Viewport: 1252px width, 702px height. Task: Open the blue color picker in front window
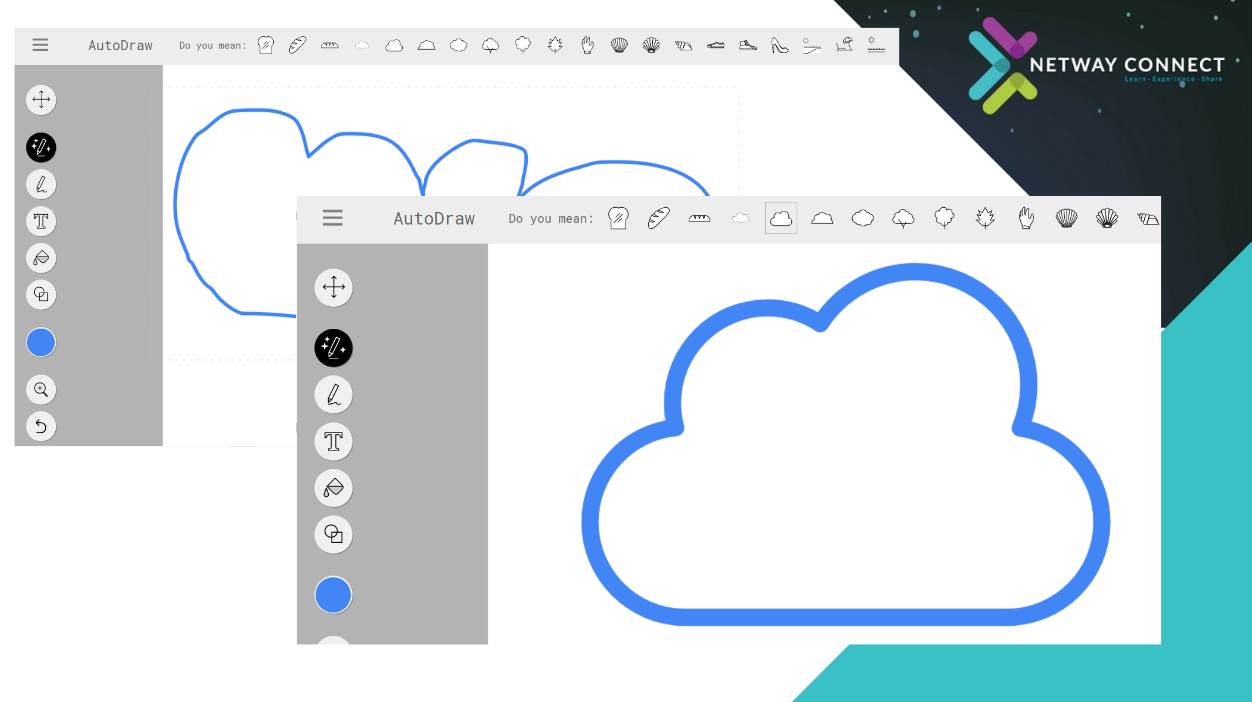point(333,595)
